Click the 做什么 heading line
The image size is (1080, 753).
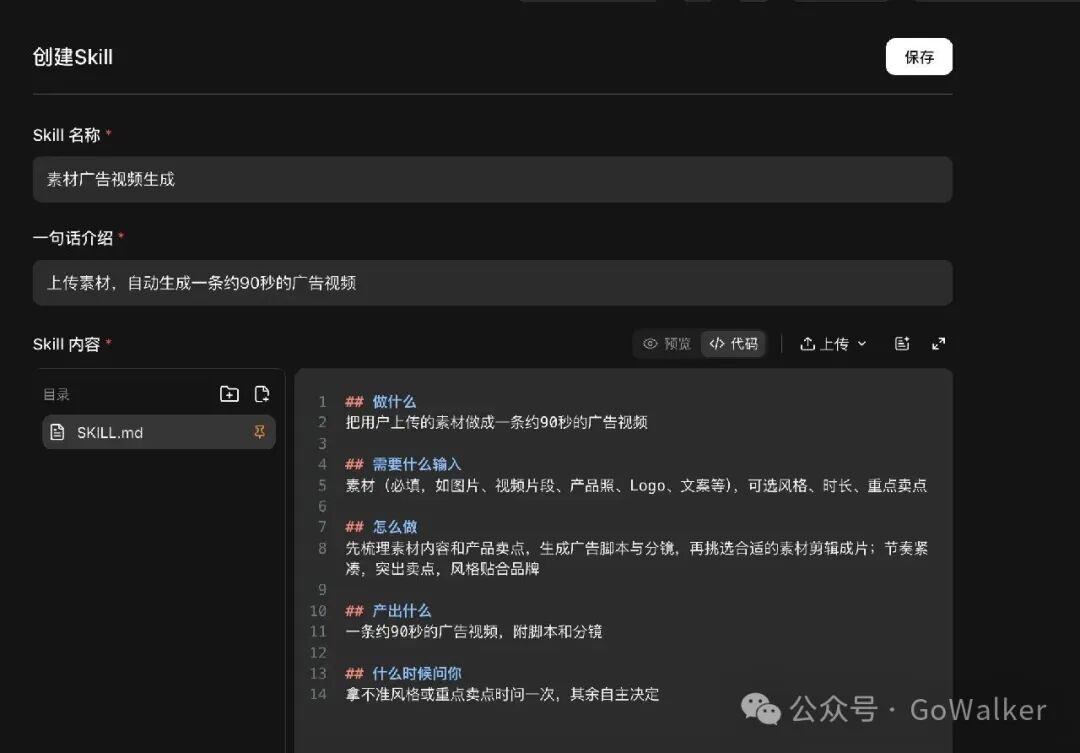click(380, 402)
